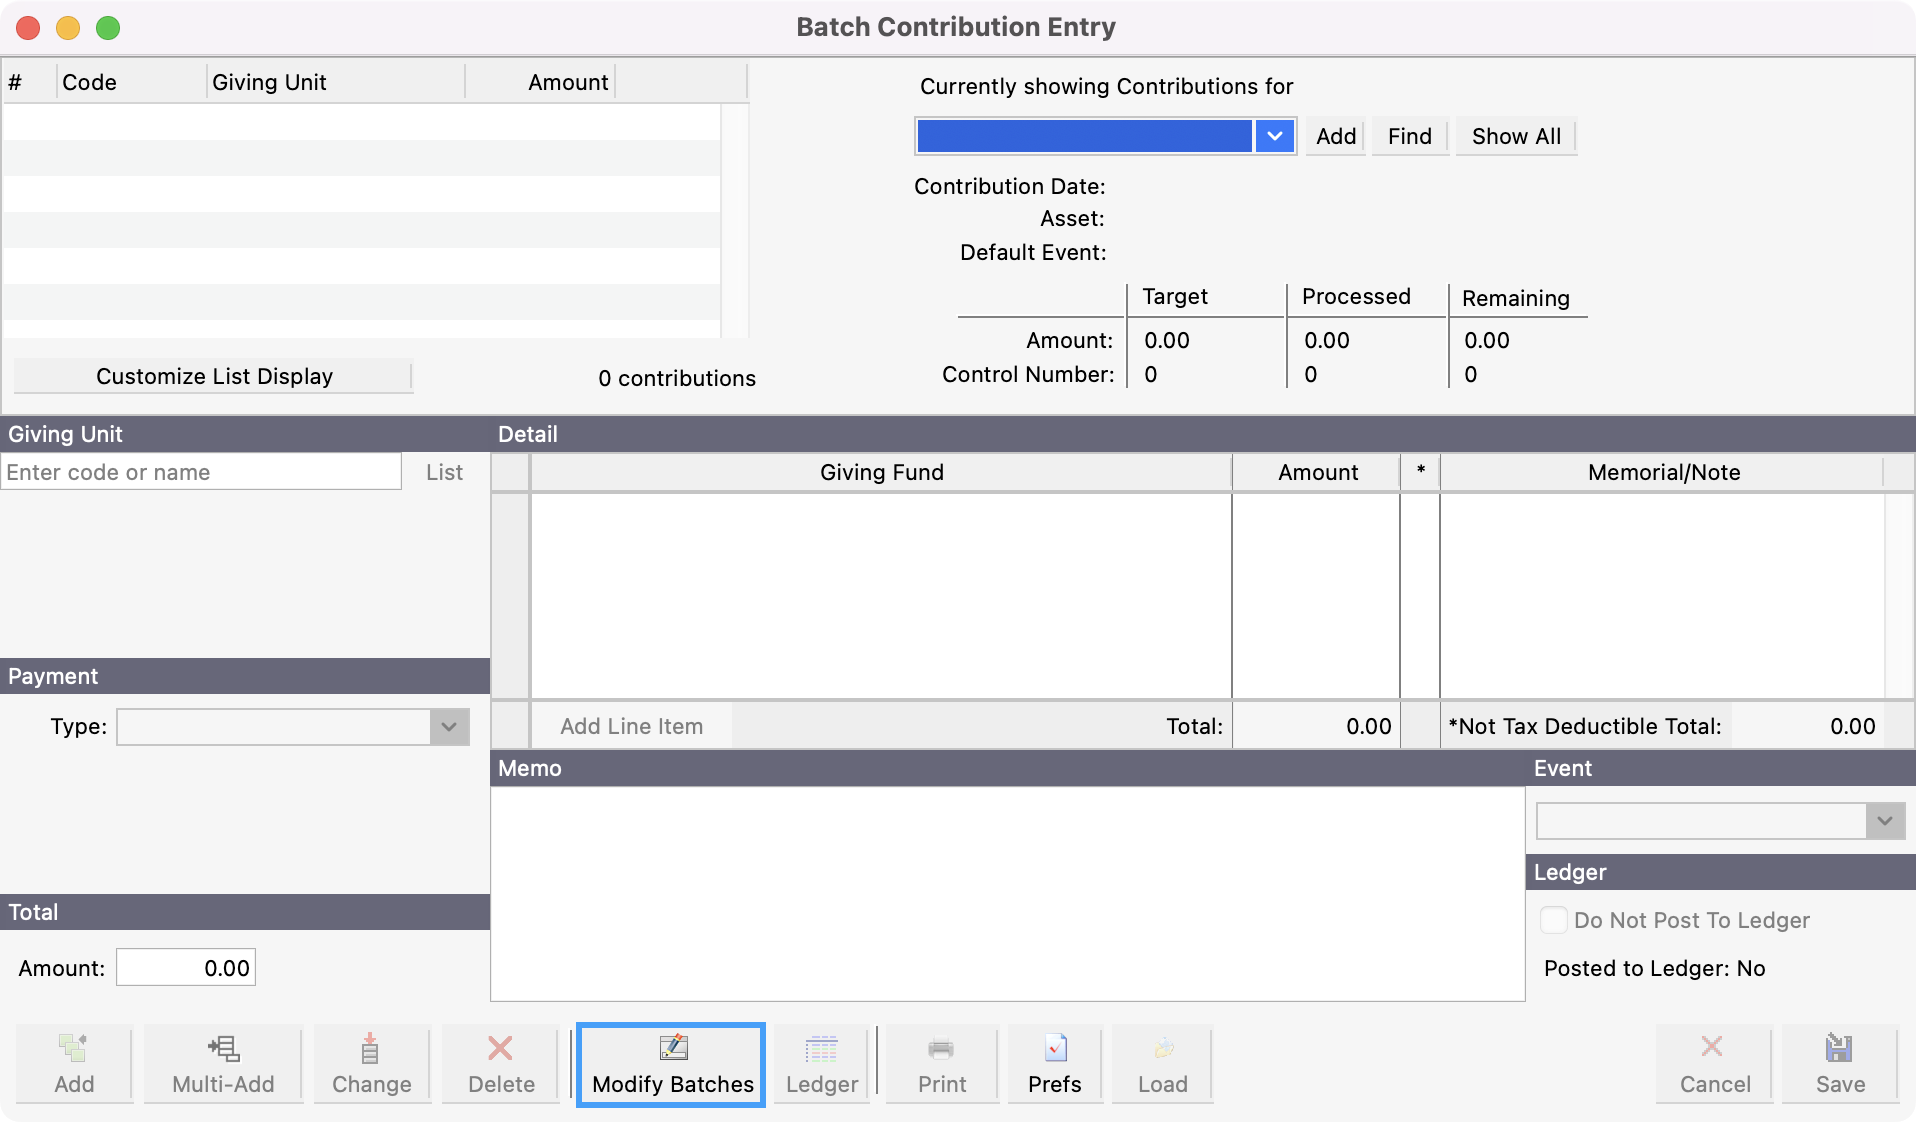This screenshot has width=1916, height=1122.
Task: Delete the selected contribution
Action: point(498,1063)
